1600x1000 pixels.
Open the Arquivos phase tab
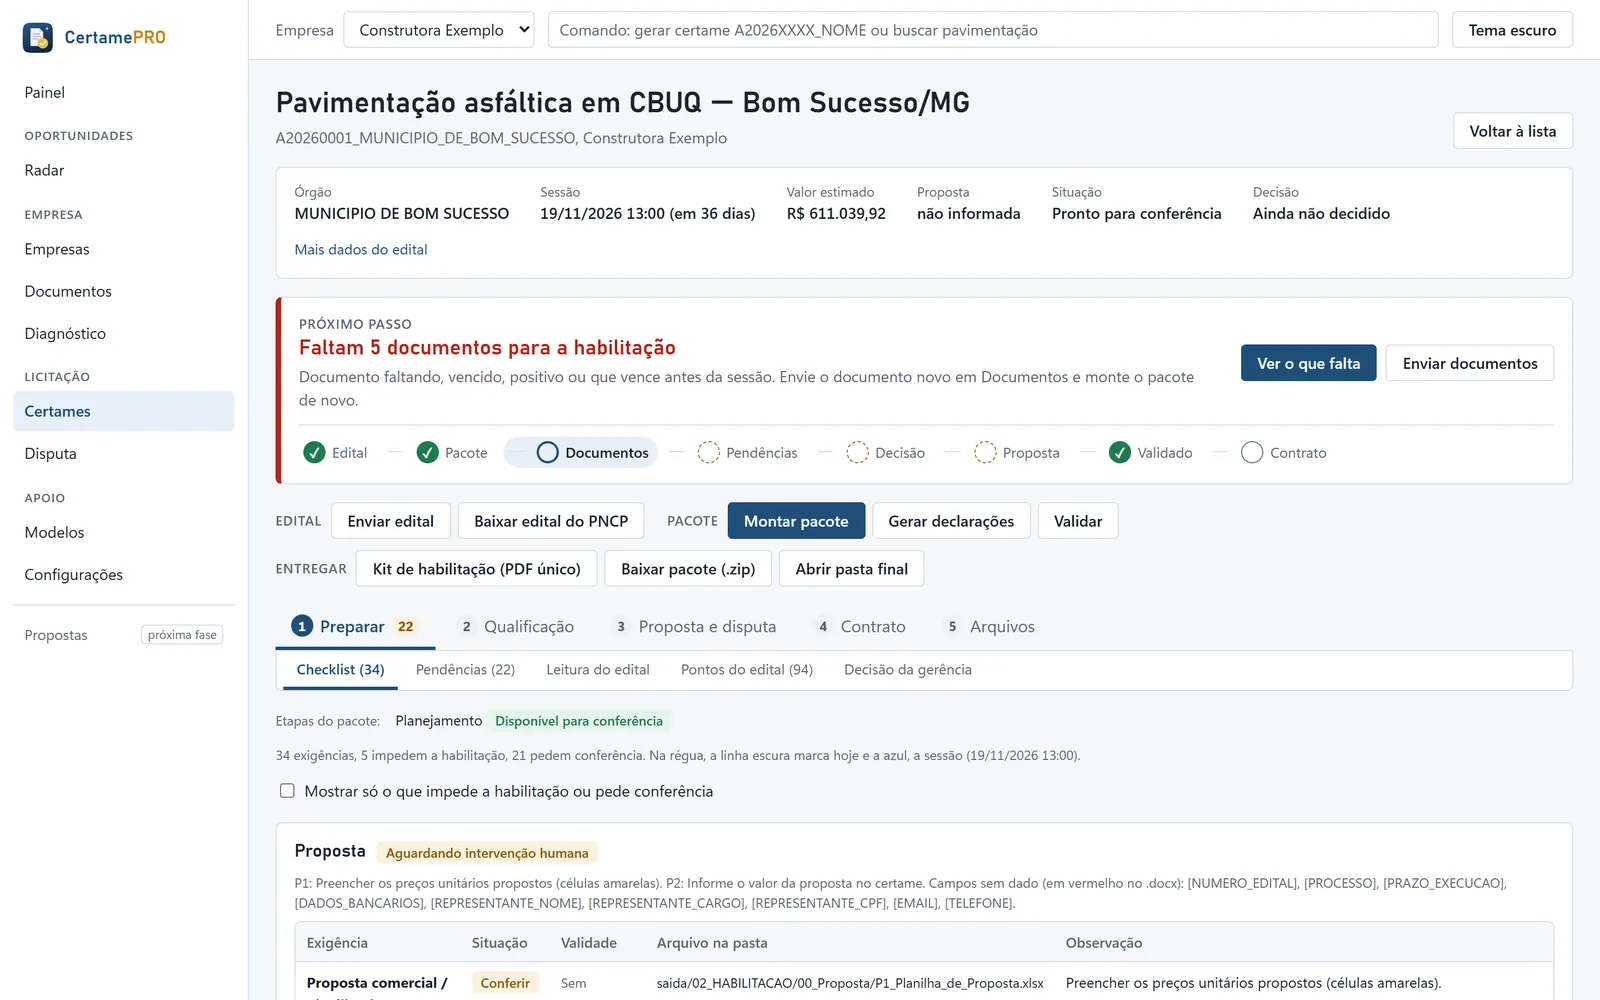(x=989, y=627)
